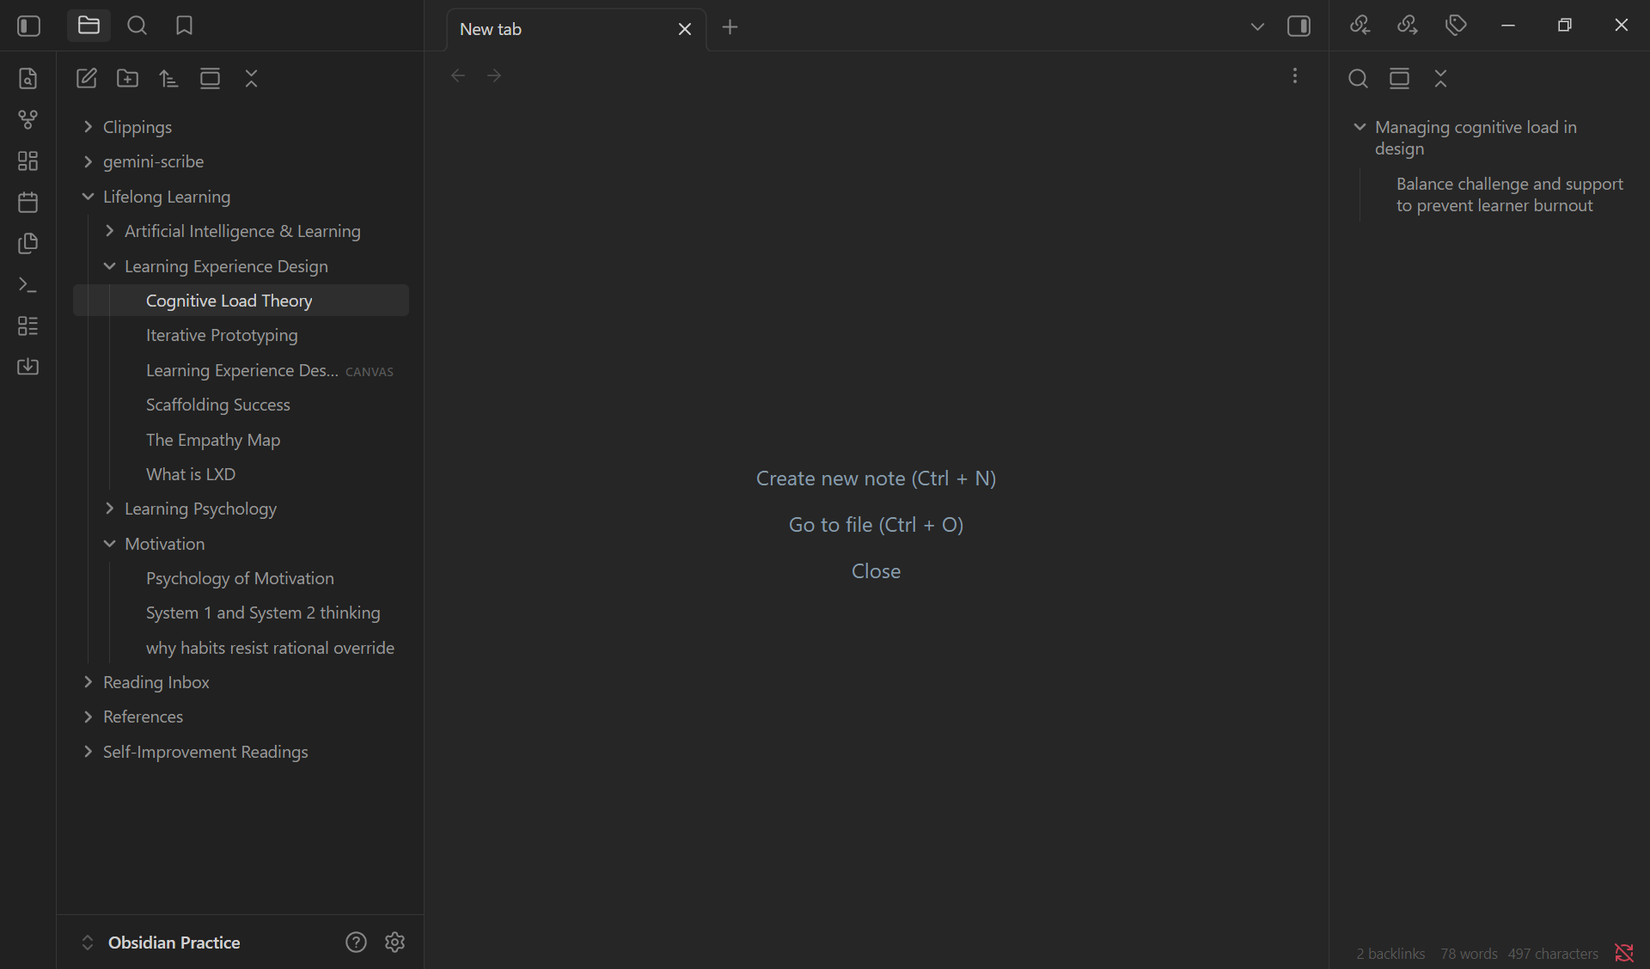Click the Close link in empty tab
Viewport: 1650px width, 969px height.
click(x=876, y=571)
